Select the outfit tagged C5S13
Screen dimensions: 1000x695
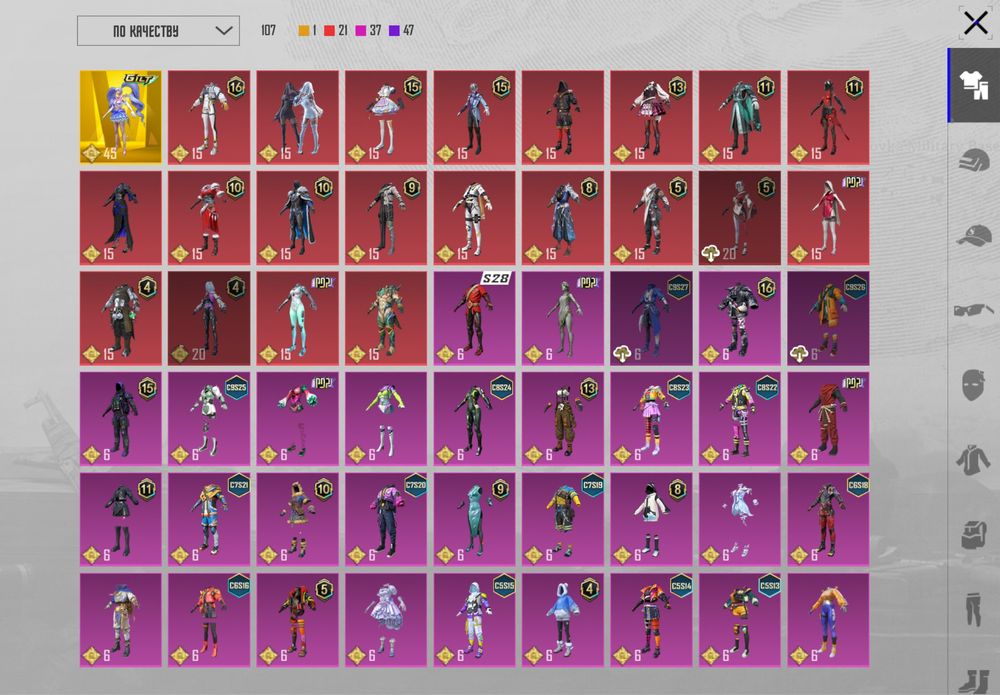pos(740,620)
